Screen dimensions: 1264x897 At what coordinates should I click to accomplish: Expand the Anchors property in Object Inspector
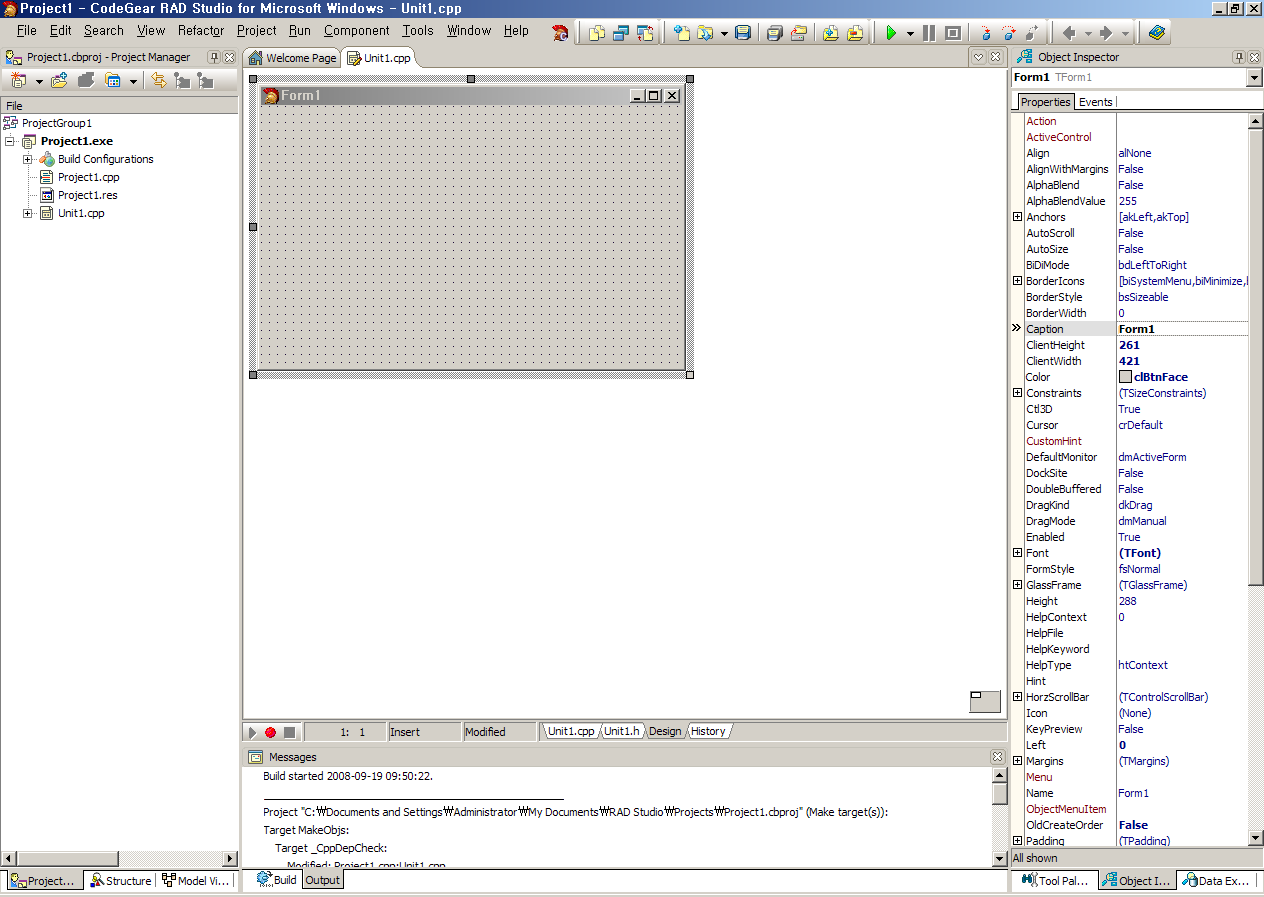pyautogui.click(x=1017, y=217)
